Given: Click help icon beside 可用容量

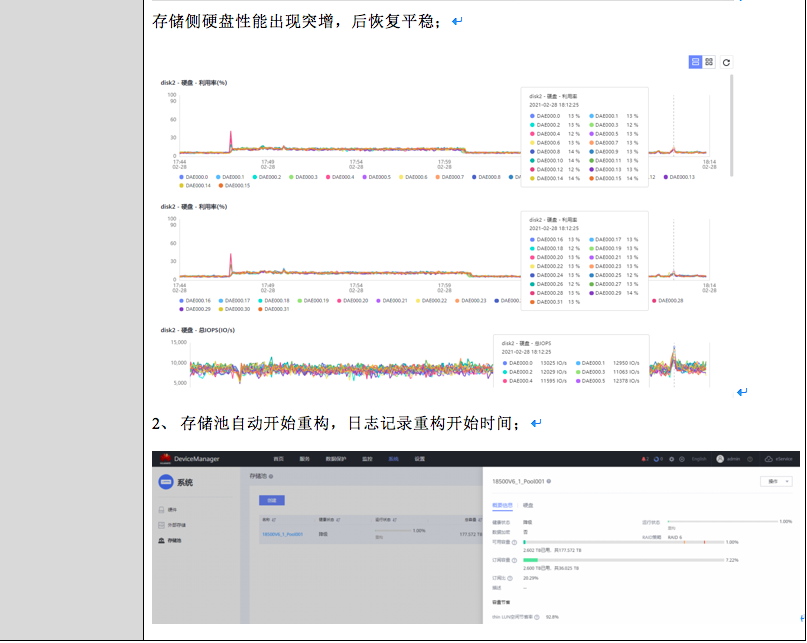Looking at the screenshot, I should pyautogui.click(x=514, y=542).
